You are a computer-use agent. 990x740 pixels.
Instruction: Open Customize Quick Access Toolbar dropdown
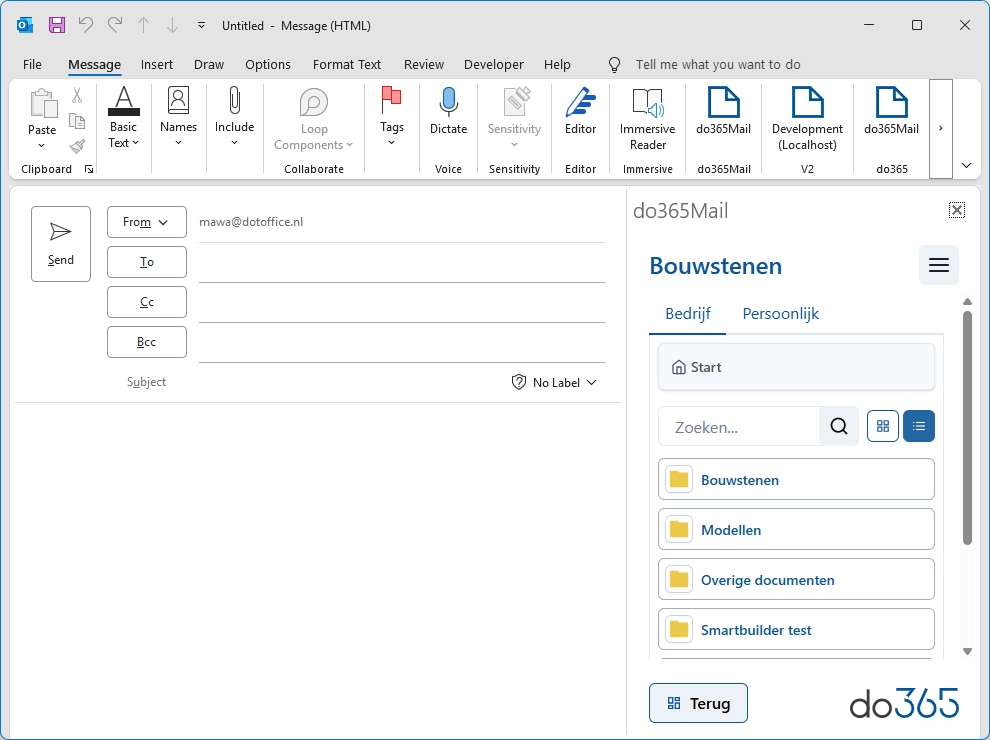coord(201,25)
